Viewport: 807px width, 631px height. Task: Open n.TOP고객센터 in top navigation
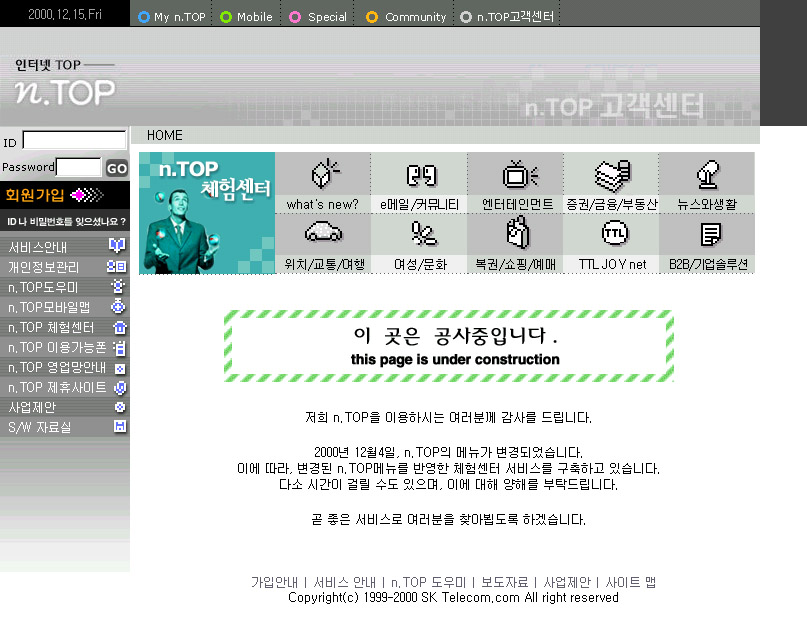507,17
